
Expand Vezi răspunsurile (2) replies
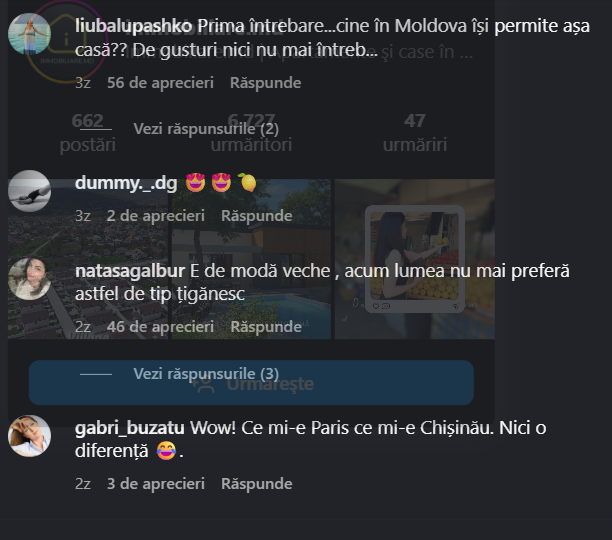tap(206, 129)
